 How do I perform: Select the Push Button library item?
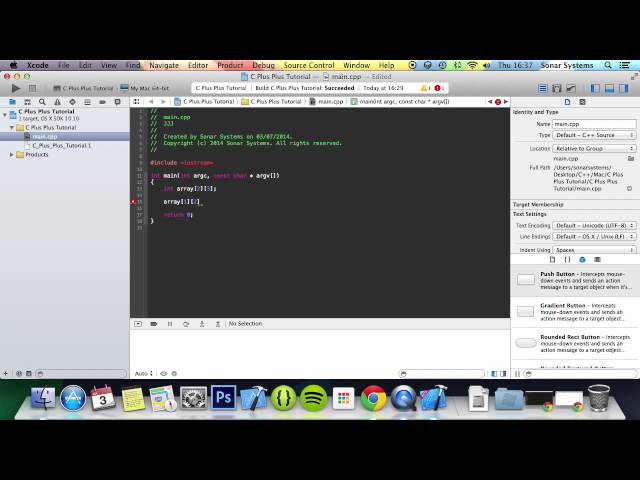point(575,280)
